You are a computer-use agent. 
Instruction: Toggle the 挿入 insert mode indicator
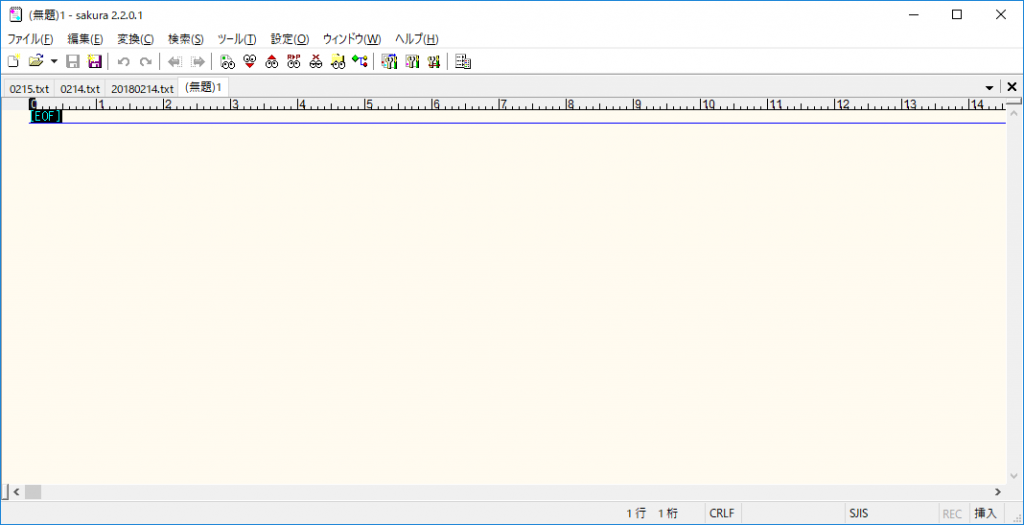(985, 513)
